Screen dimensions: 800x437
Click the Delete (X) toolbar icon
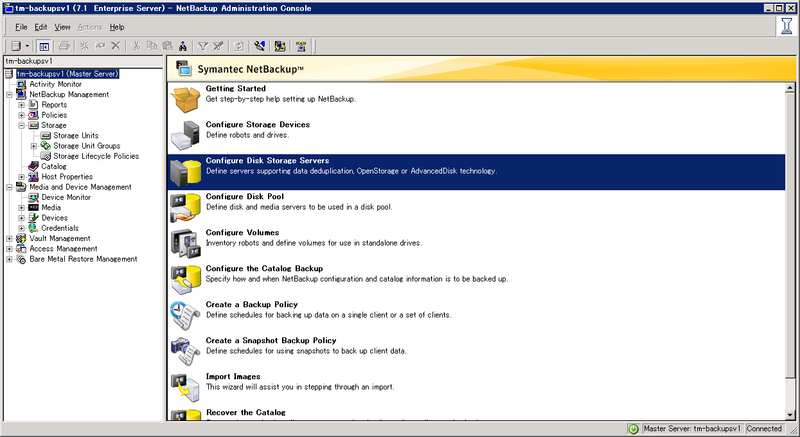pyautogui.click(x=116, y=46)
